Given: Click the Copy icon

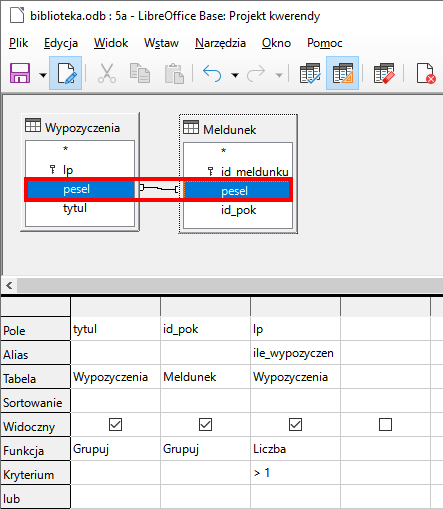Looking at the screenshot, I should click(x=140, y=73).
